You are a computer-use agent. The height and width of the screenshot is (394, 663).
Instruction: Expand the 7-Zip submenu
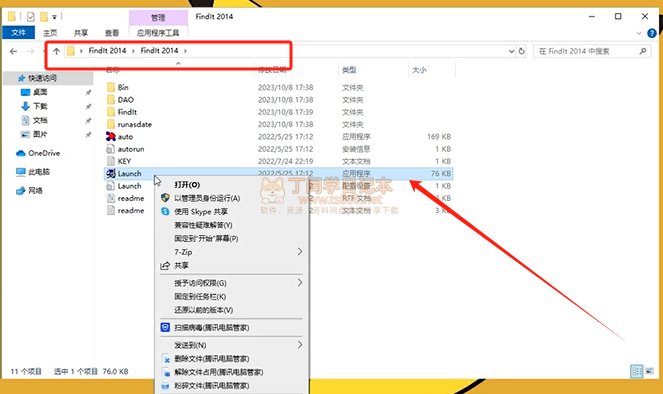pyautogui.click(x=232, y=252)
